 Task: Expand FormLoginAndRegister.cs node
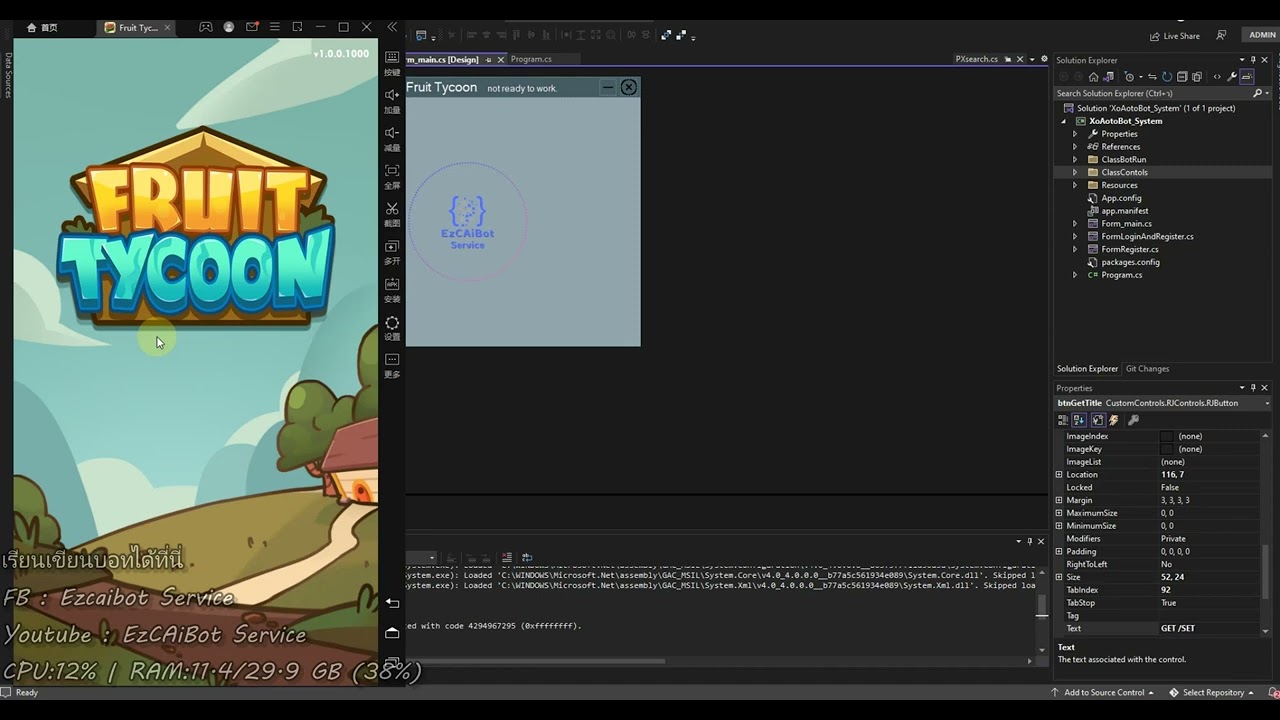1075,237
